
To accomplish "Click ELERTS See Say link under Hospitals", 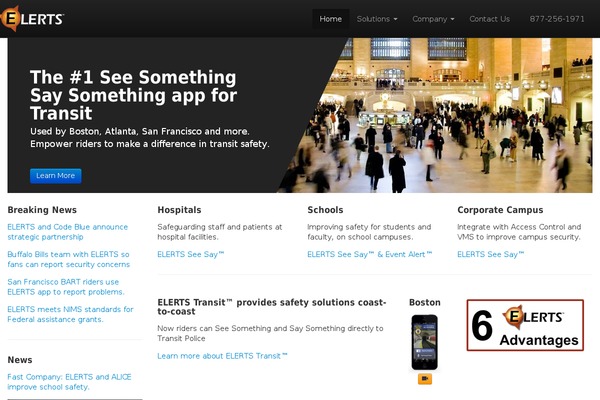I will pos(191,254).
